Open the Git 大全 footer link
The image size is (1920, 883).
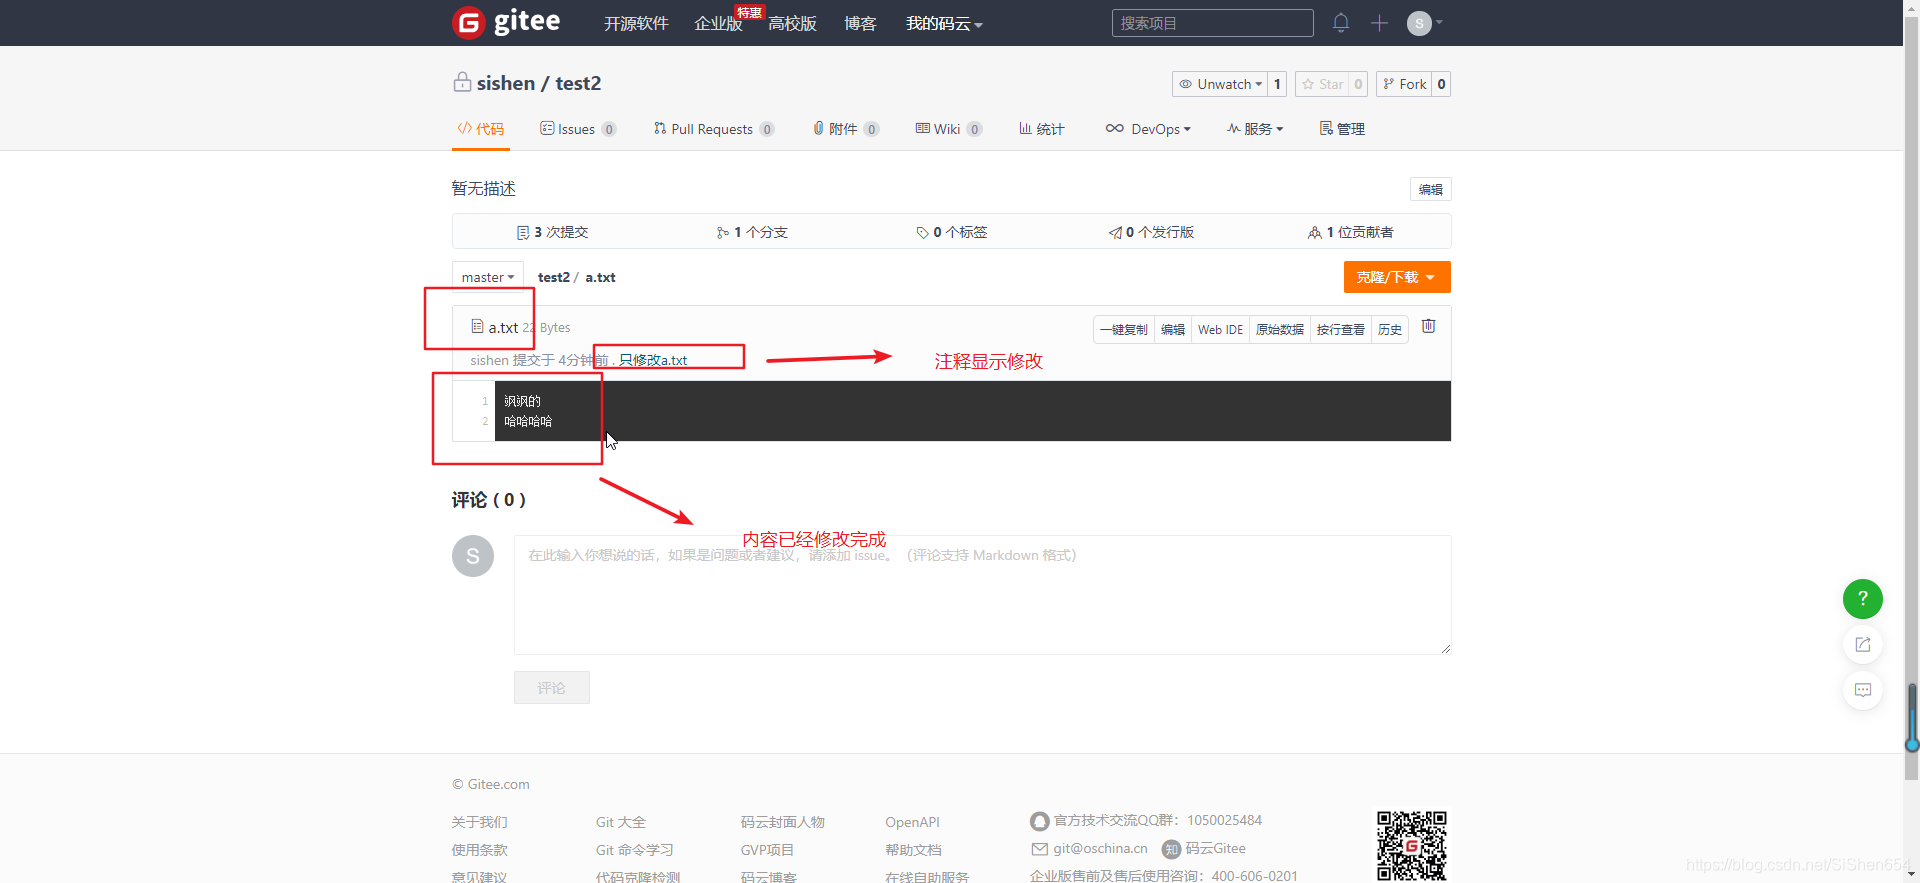pos(620,822)
